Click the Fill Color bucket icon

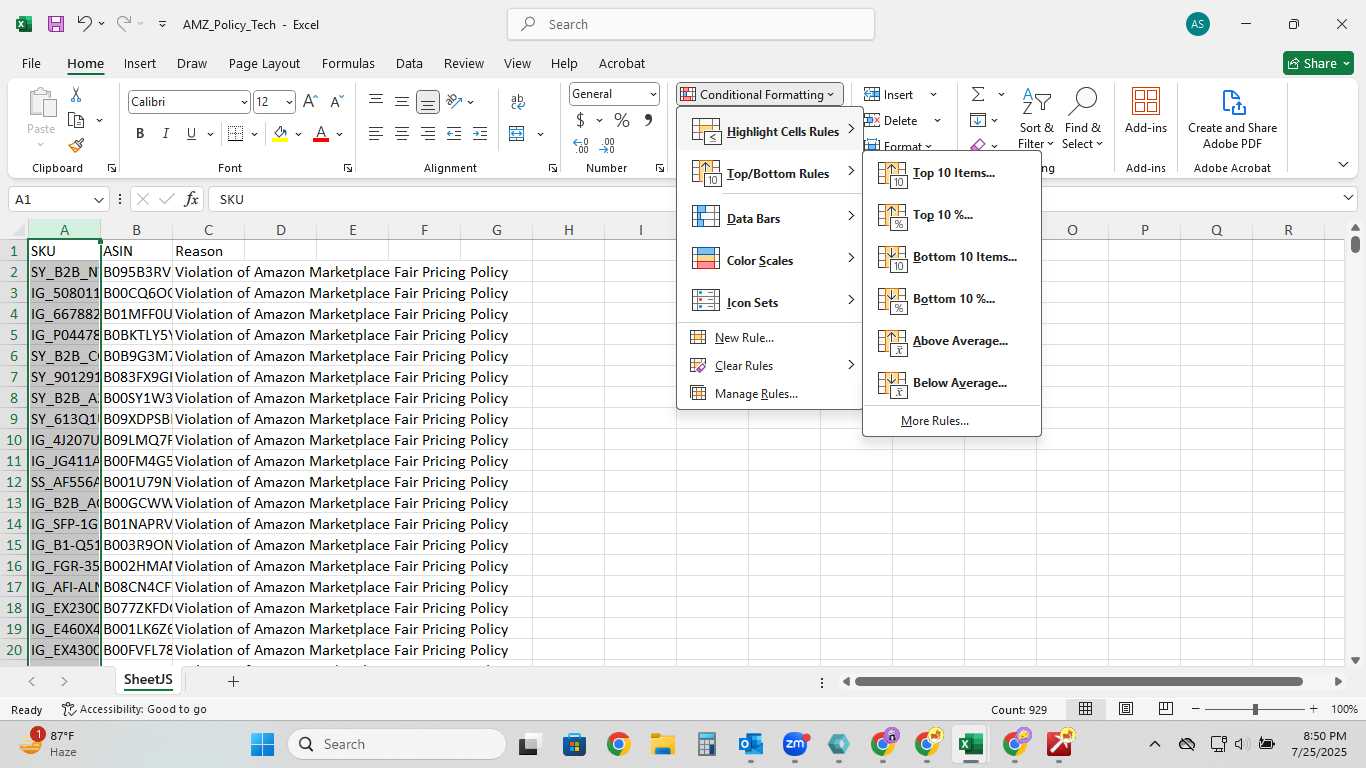(280, 134)
